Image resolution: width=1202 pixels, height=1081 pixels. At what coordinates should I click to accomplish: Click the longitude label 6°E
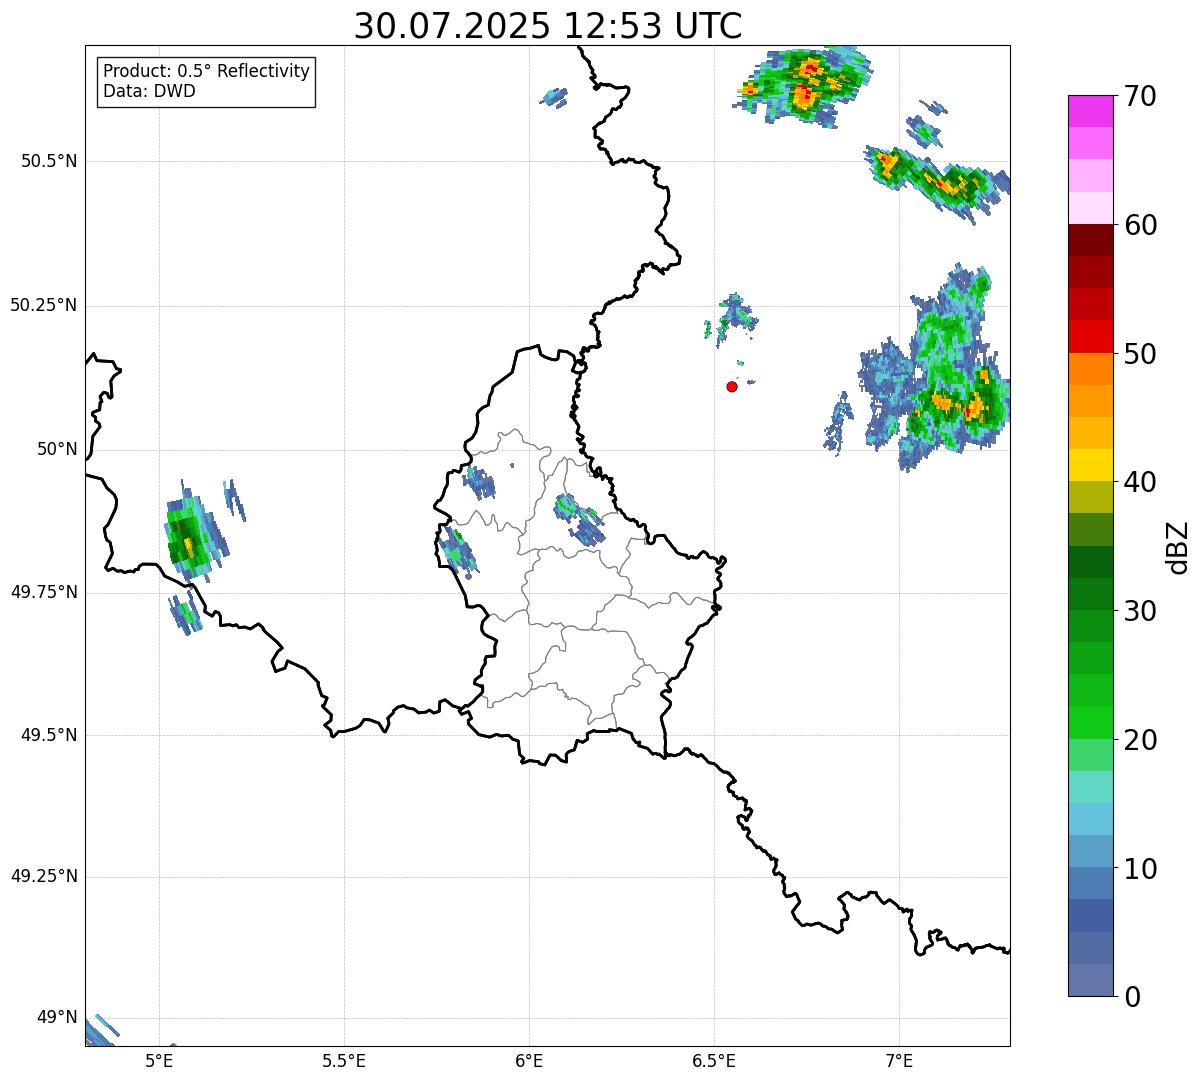(x=529, y=1061)
